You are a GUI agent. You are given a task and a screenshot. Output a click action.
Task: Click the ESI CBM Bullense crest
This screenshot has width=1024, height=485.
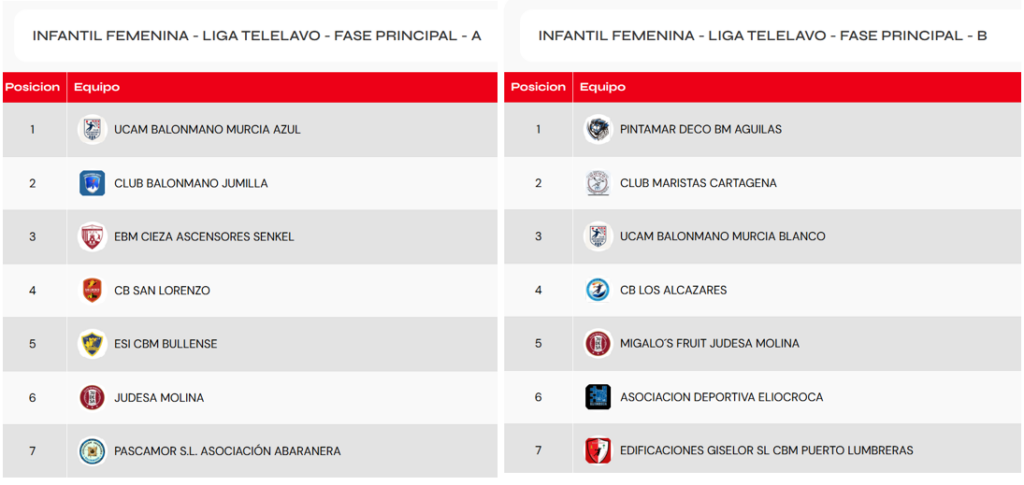coord(92,344)
